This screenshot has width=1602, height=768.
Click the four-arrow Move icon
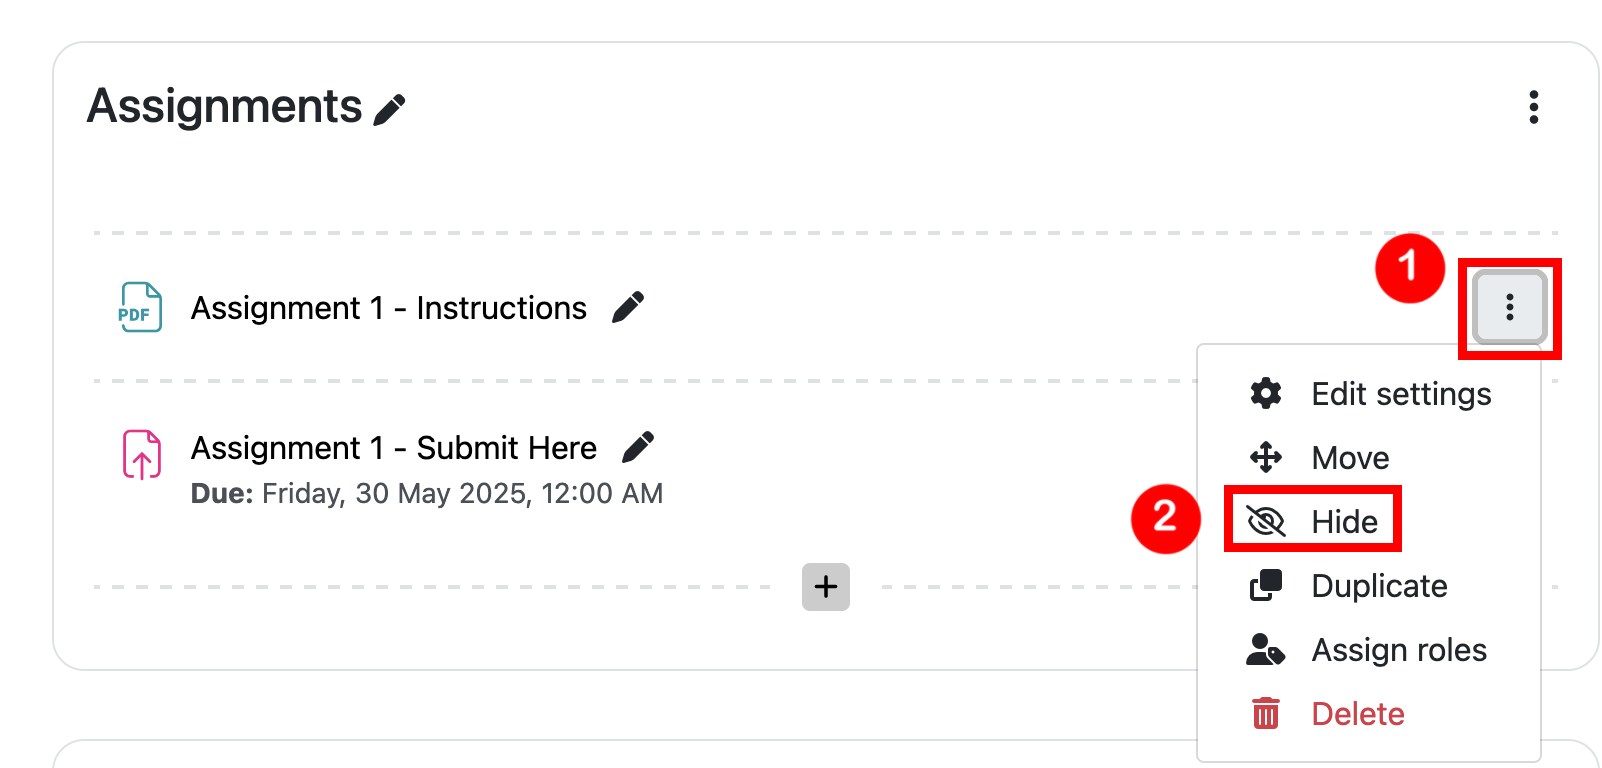[x=1266, y=458]
